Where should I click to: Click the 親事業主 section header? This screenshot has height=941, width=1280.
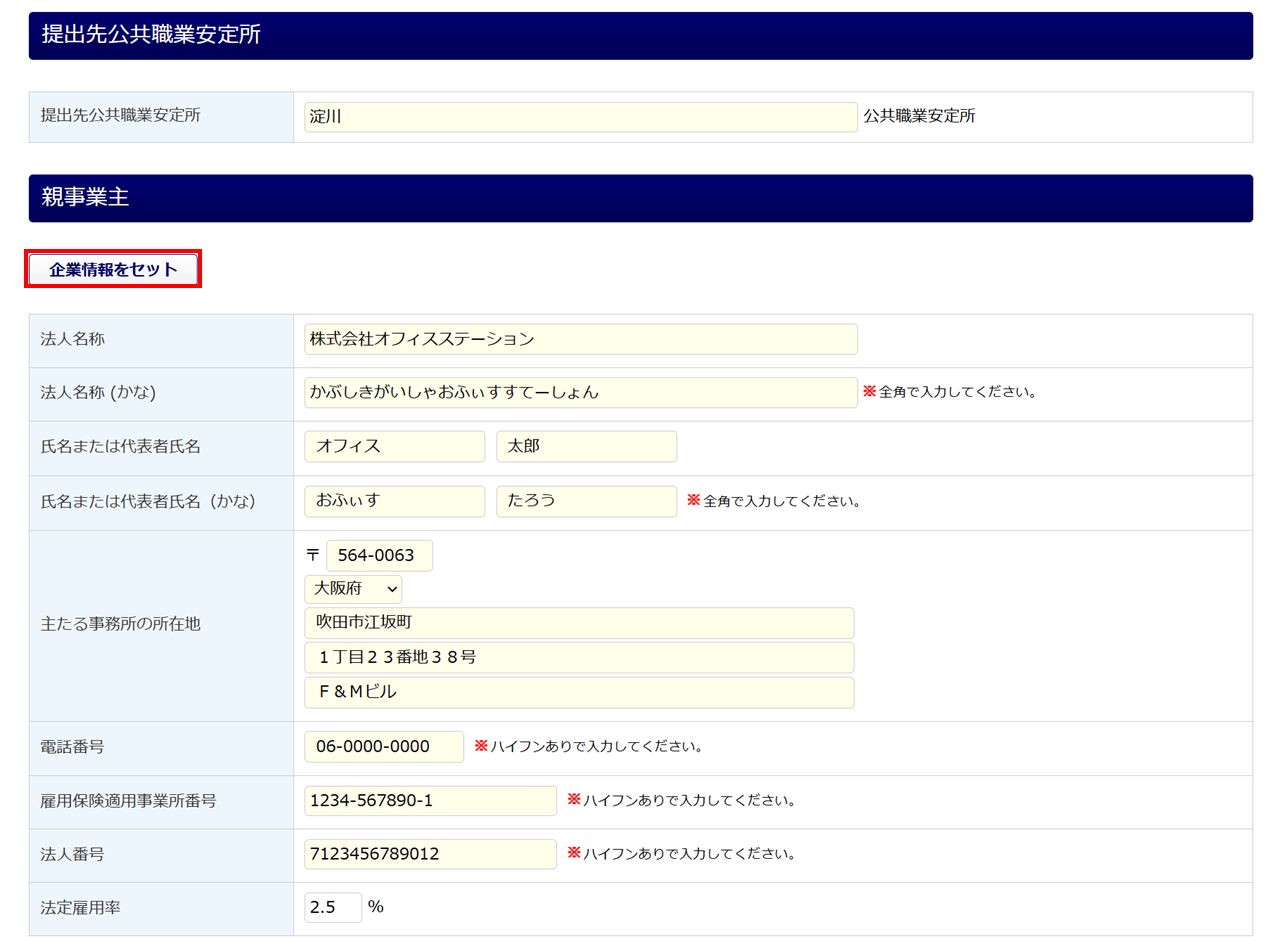[x=640, y=198]
